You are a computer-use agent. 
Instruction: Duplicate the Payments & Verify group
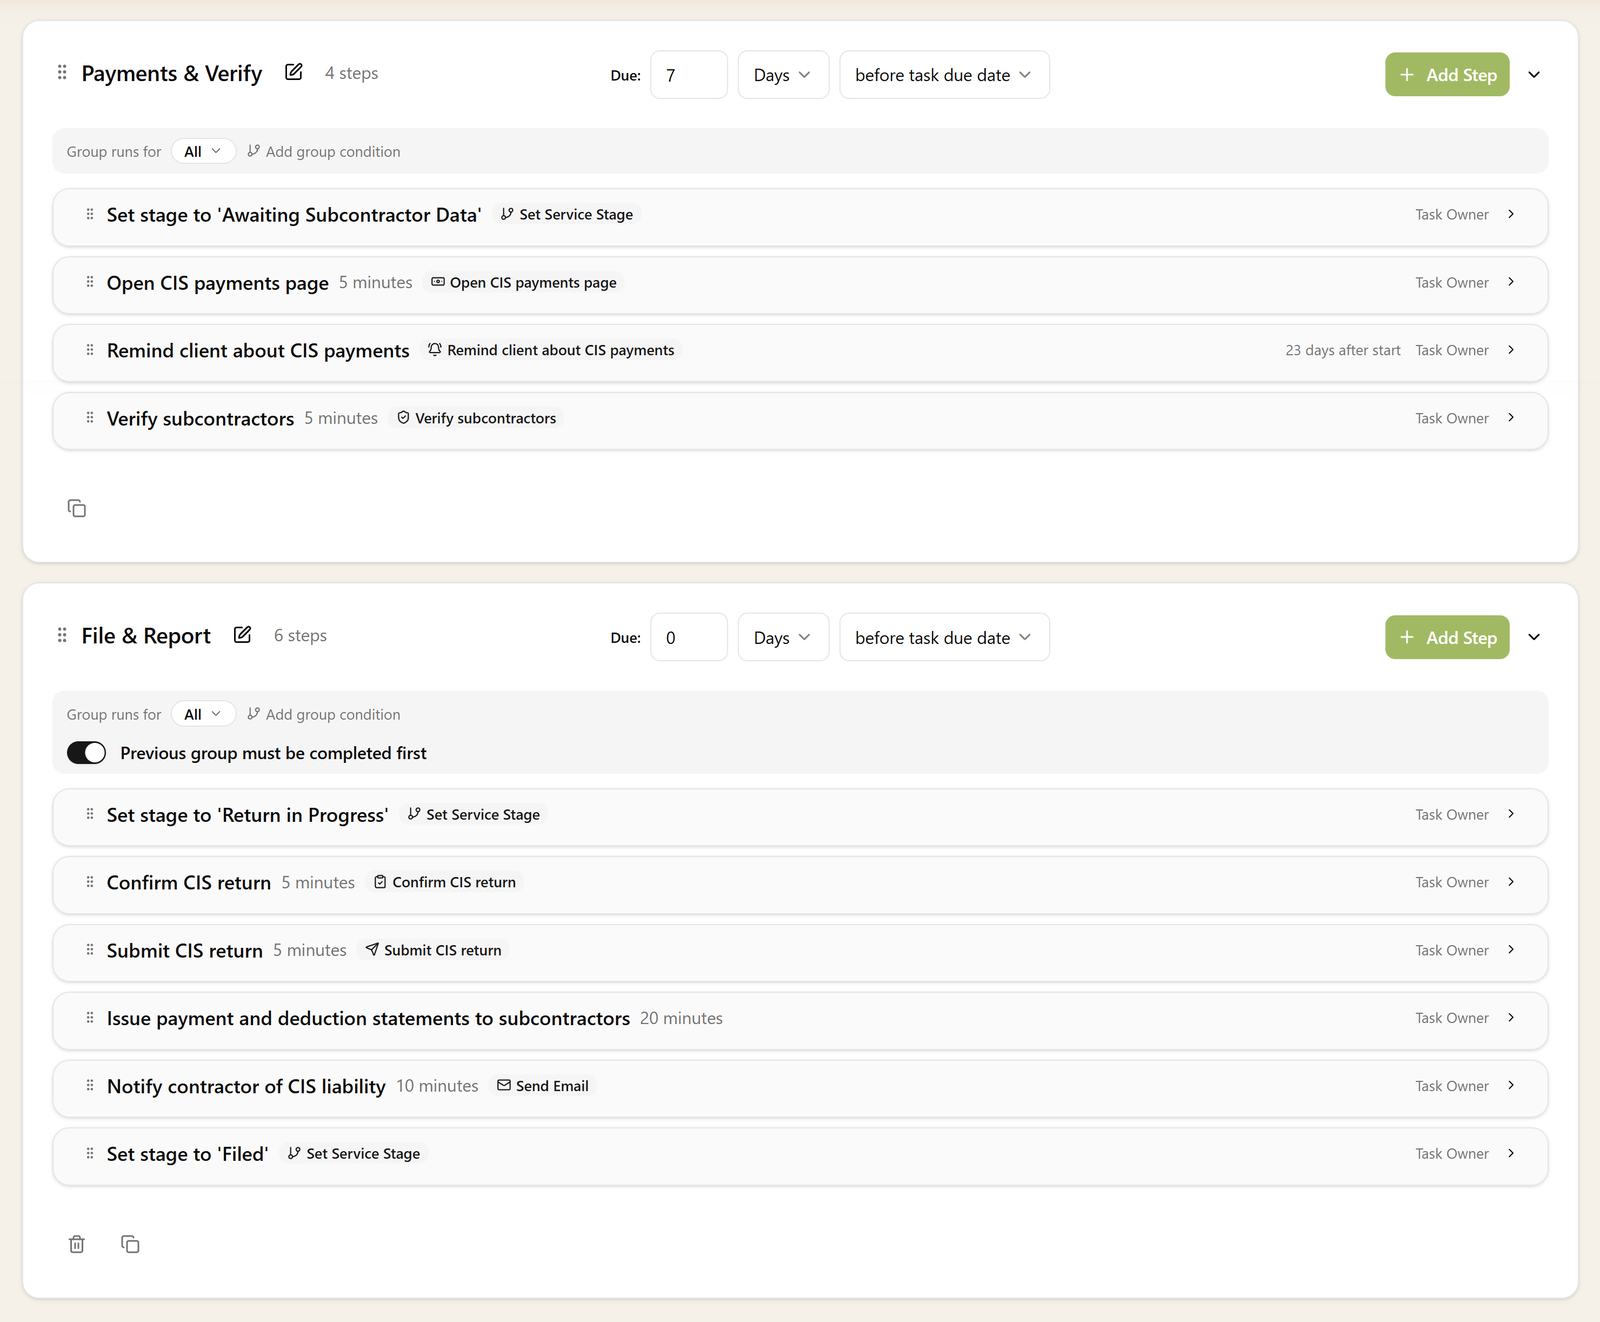point(77,508)
